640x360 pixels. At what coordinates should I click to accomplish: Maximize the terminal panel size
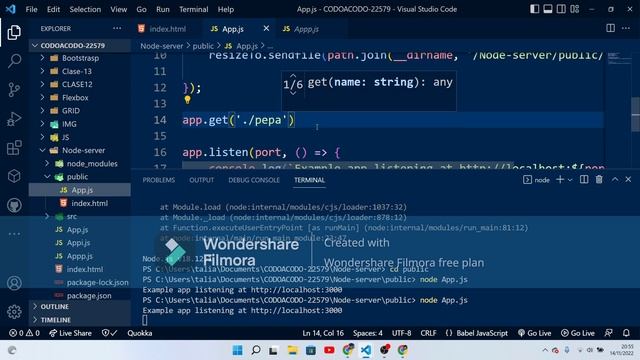[615, 180]
